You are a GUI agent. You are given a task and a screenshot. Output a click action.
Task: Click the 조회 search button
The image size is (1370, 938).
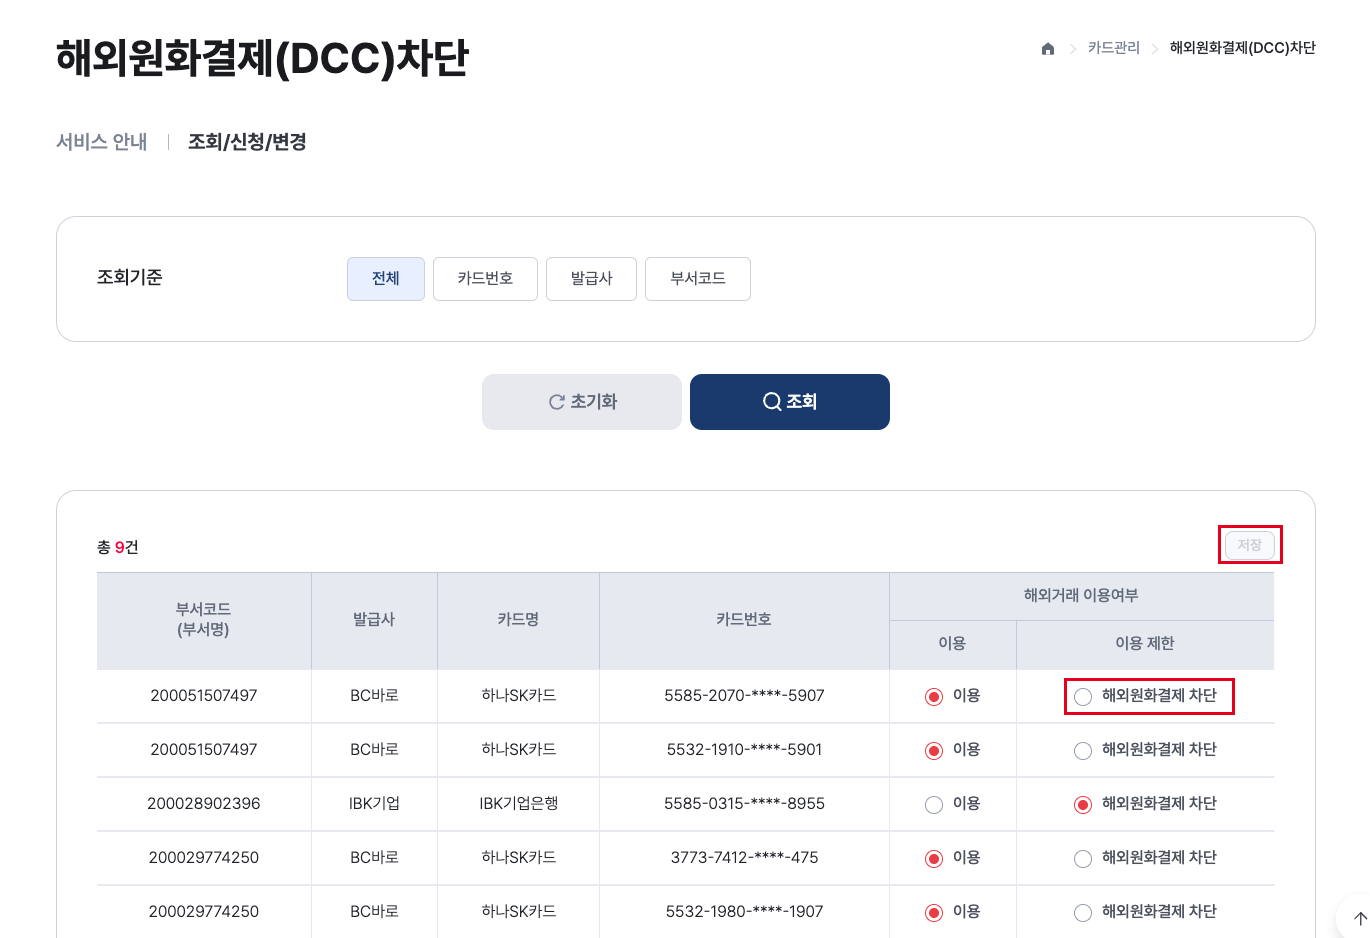click(790, 402)
